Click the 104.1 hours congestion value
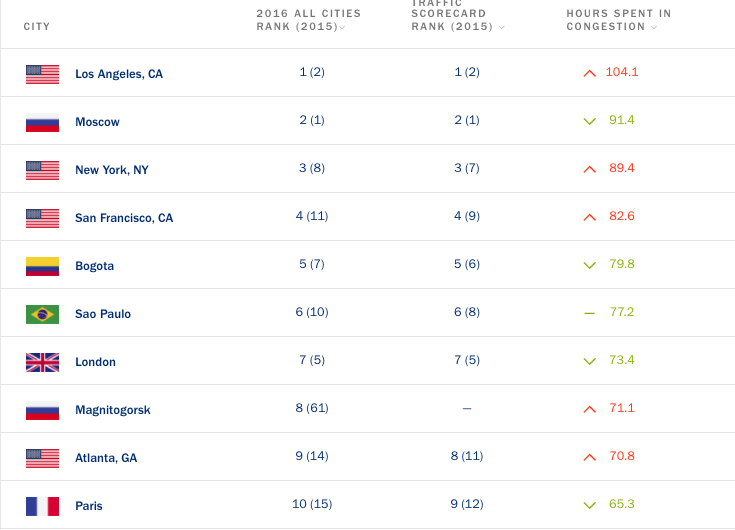The image size is (735, 530). point(622,72)
